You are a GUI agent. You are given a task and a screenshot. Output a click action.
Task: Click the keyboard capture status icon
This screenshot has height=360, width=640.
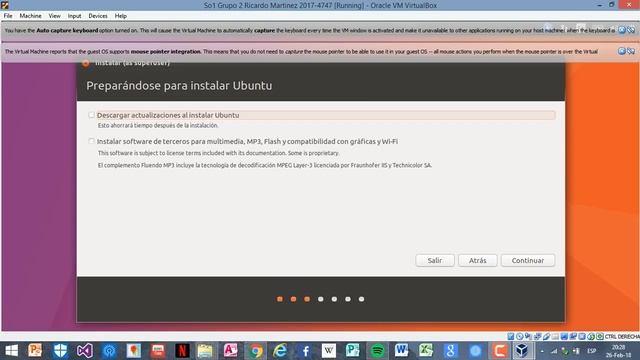(x=600, y=336)
